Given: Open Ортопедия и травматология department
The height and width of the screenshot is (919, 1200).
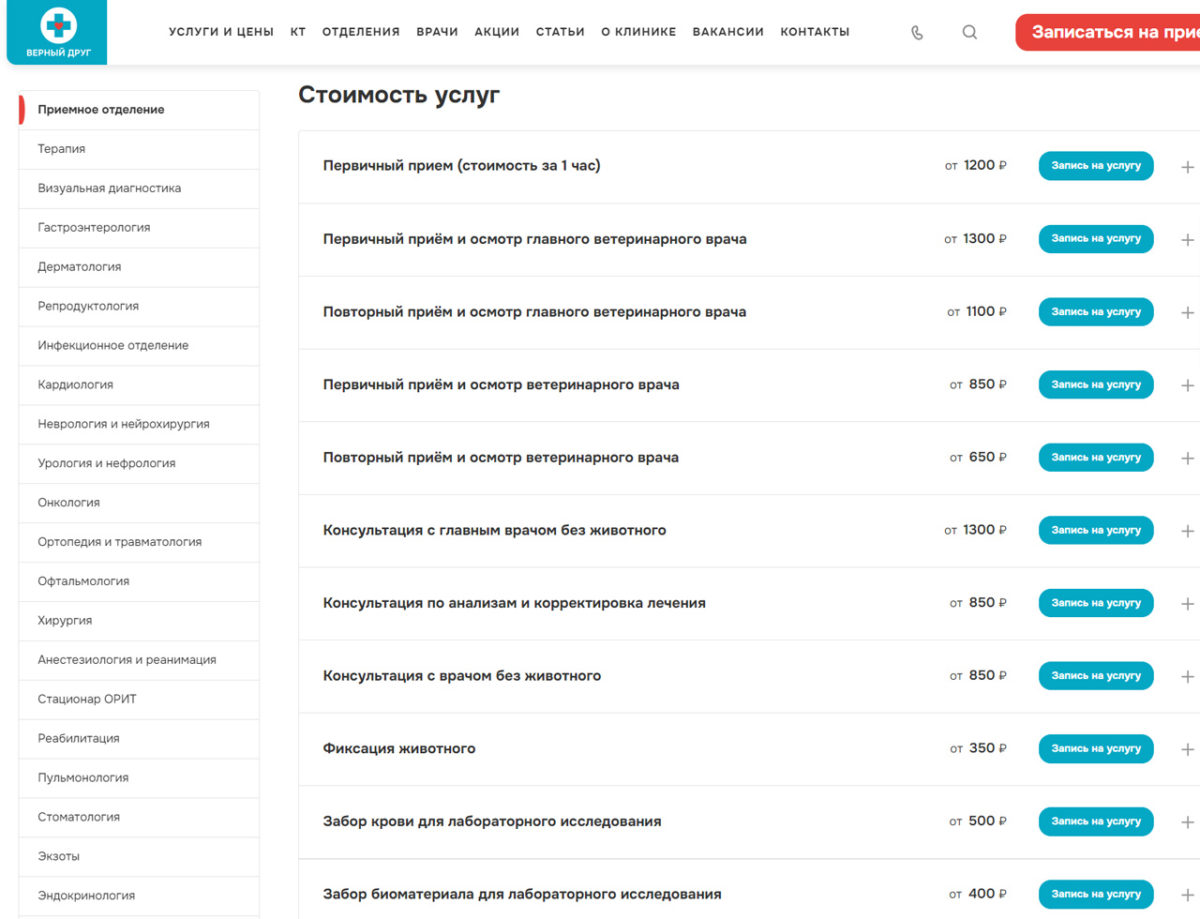Looking at the screenshot, I should pos(139,542).
